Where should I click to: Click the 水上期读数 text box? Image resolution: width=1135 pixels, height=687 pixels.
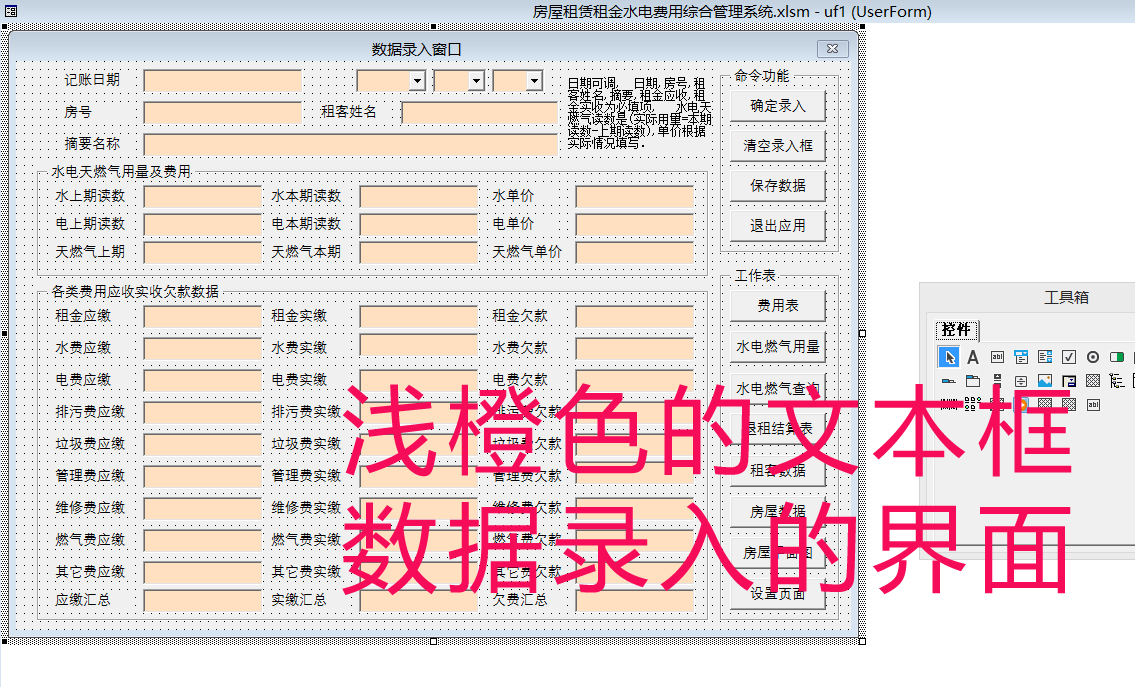(203, 196)
